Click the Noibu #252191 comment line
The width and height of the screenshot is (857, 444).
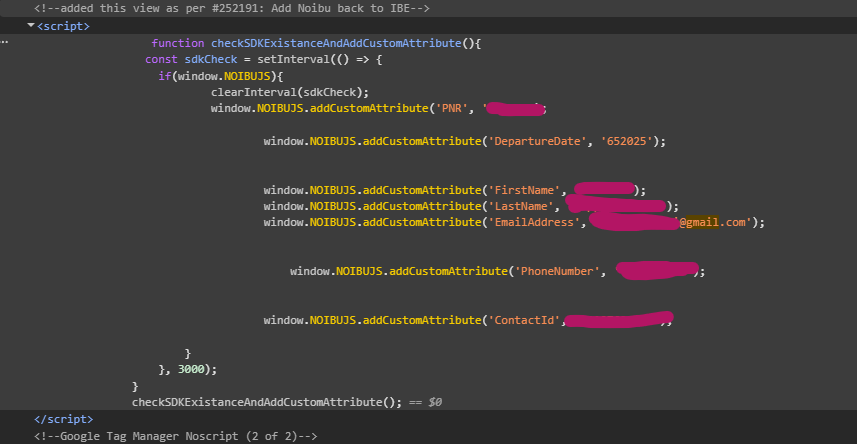(232, 8)
